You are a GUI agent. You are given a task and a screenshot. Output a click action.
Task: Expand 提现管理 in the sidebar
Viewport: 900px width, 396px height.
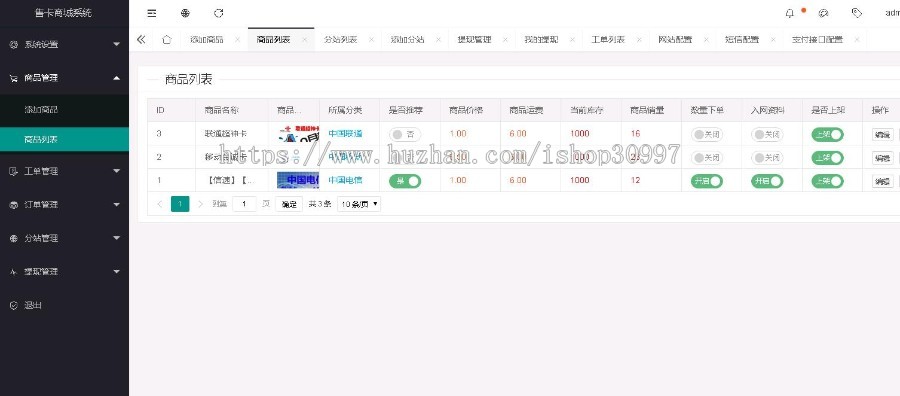64,271
